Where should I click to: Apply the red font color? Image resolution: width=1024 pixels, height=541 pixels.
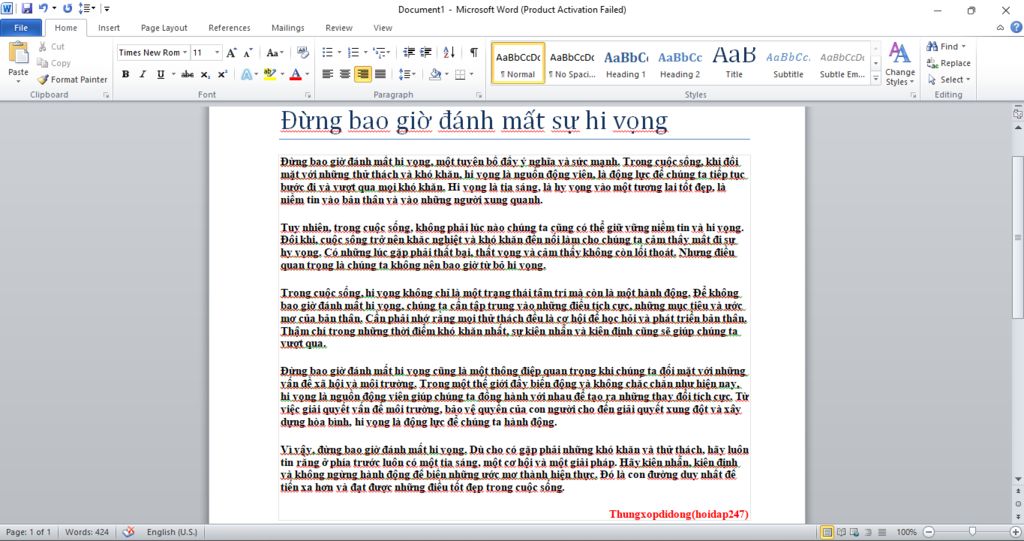coord(295,74)
